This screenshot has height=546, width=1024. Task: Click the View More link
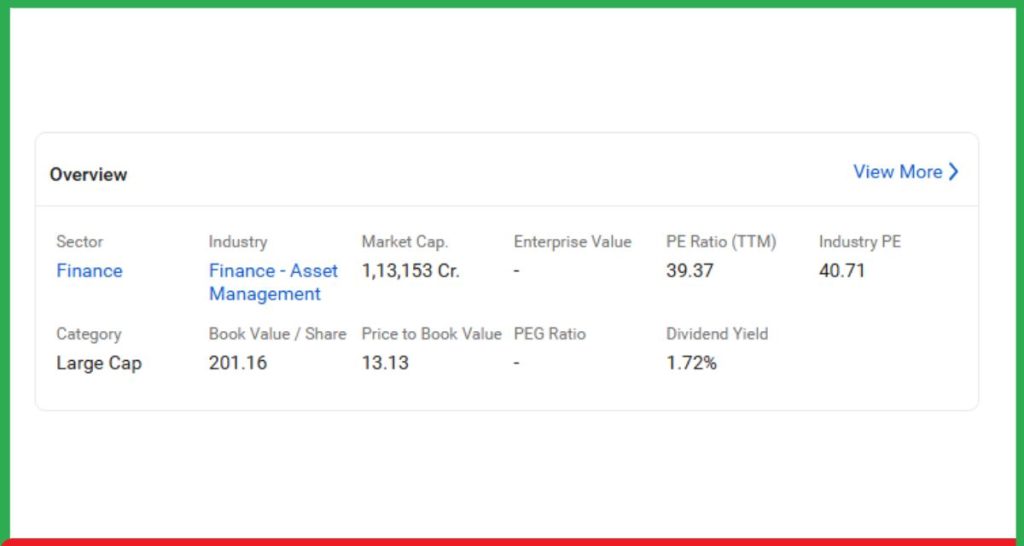897,172
